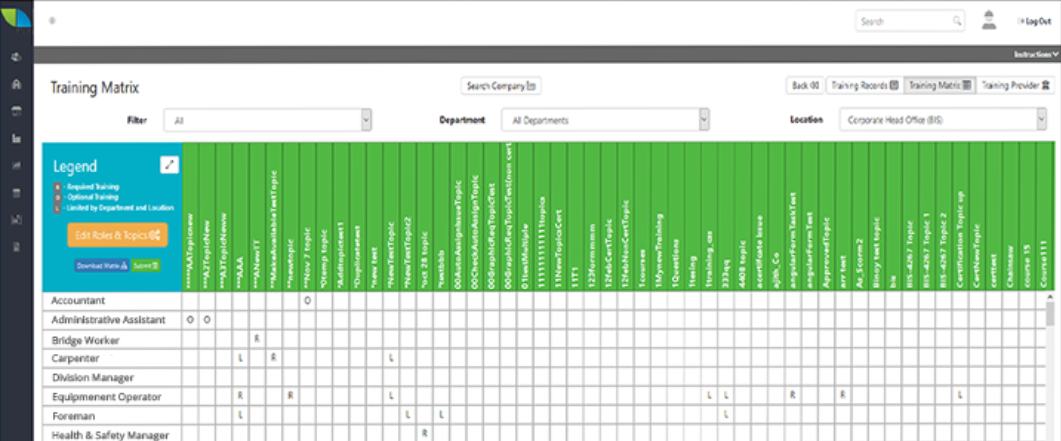Switch to the Training Provider tab

1015,86
